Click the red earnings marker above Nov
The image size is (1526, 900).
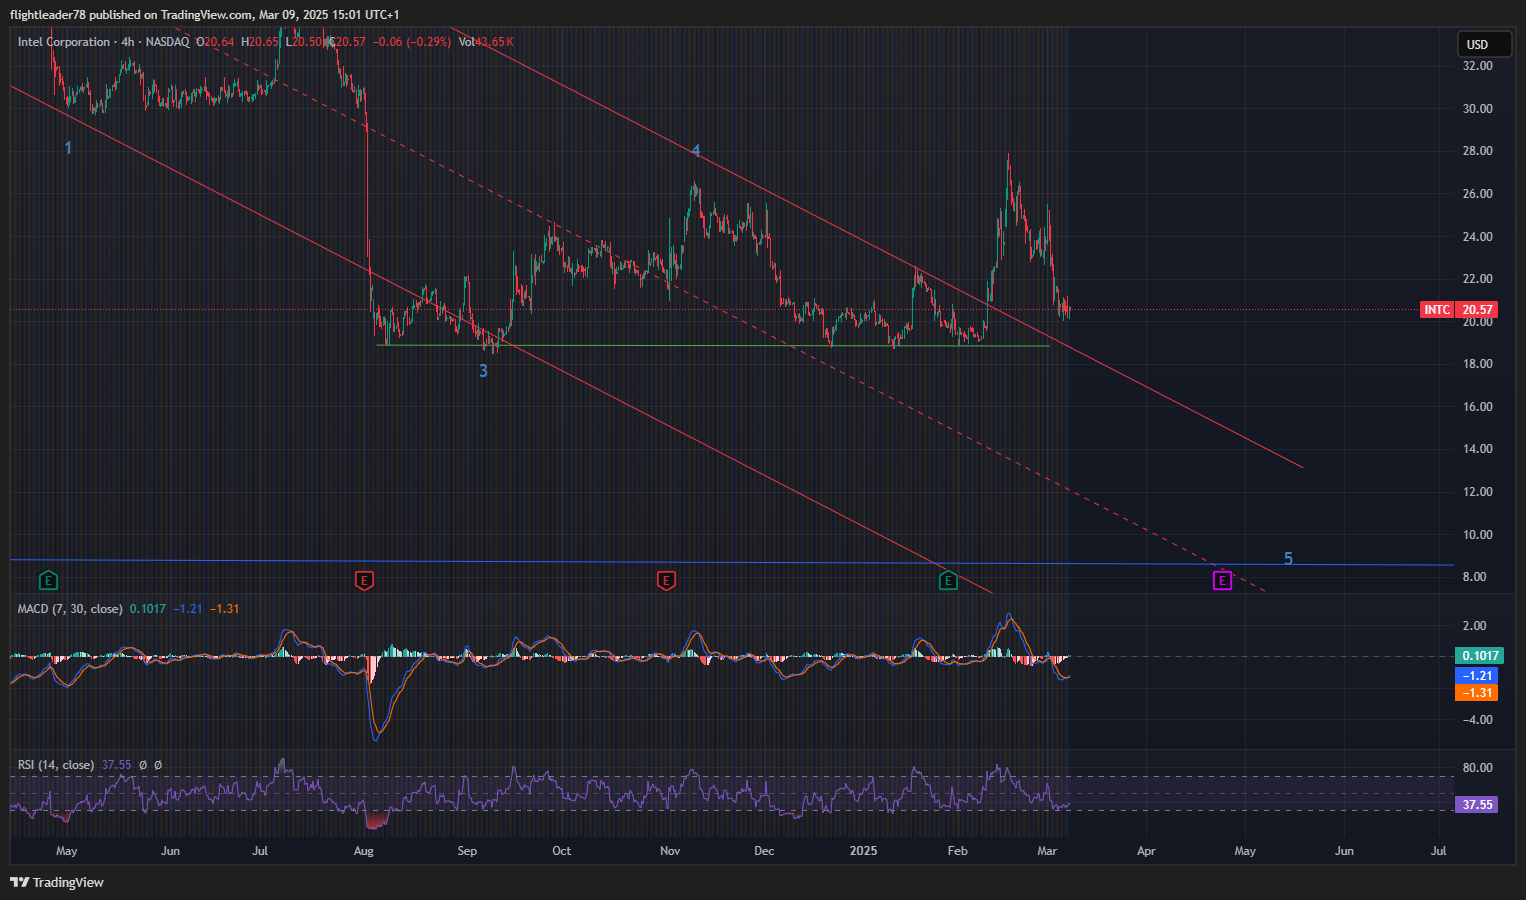pyautogui.click(x=666, y=580)
